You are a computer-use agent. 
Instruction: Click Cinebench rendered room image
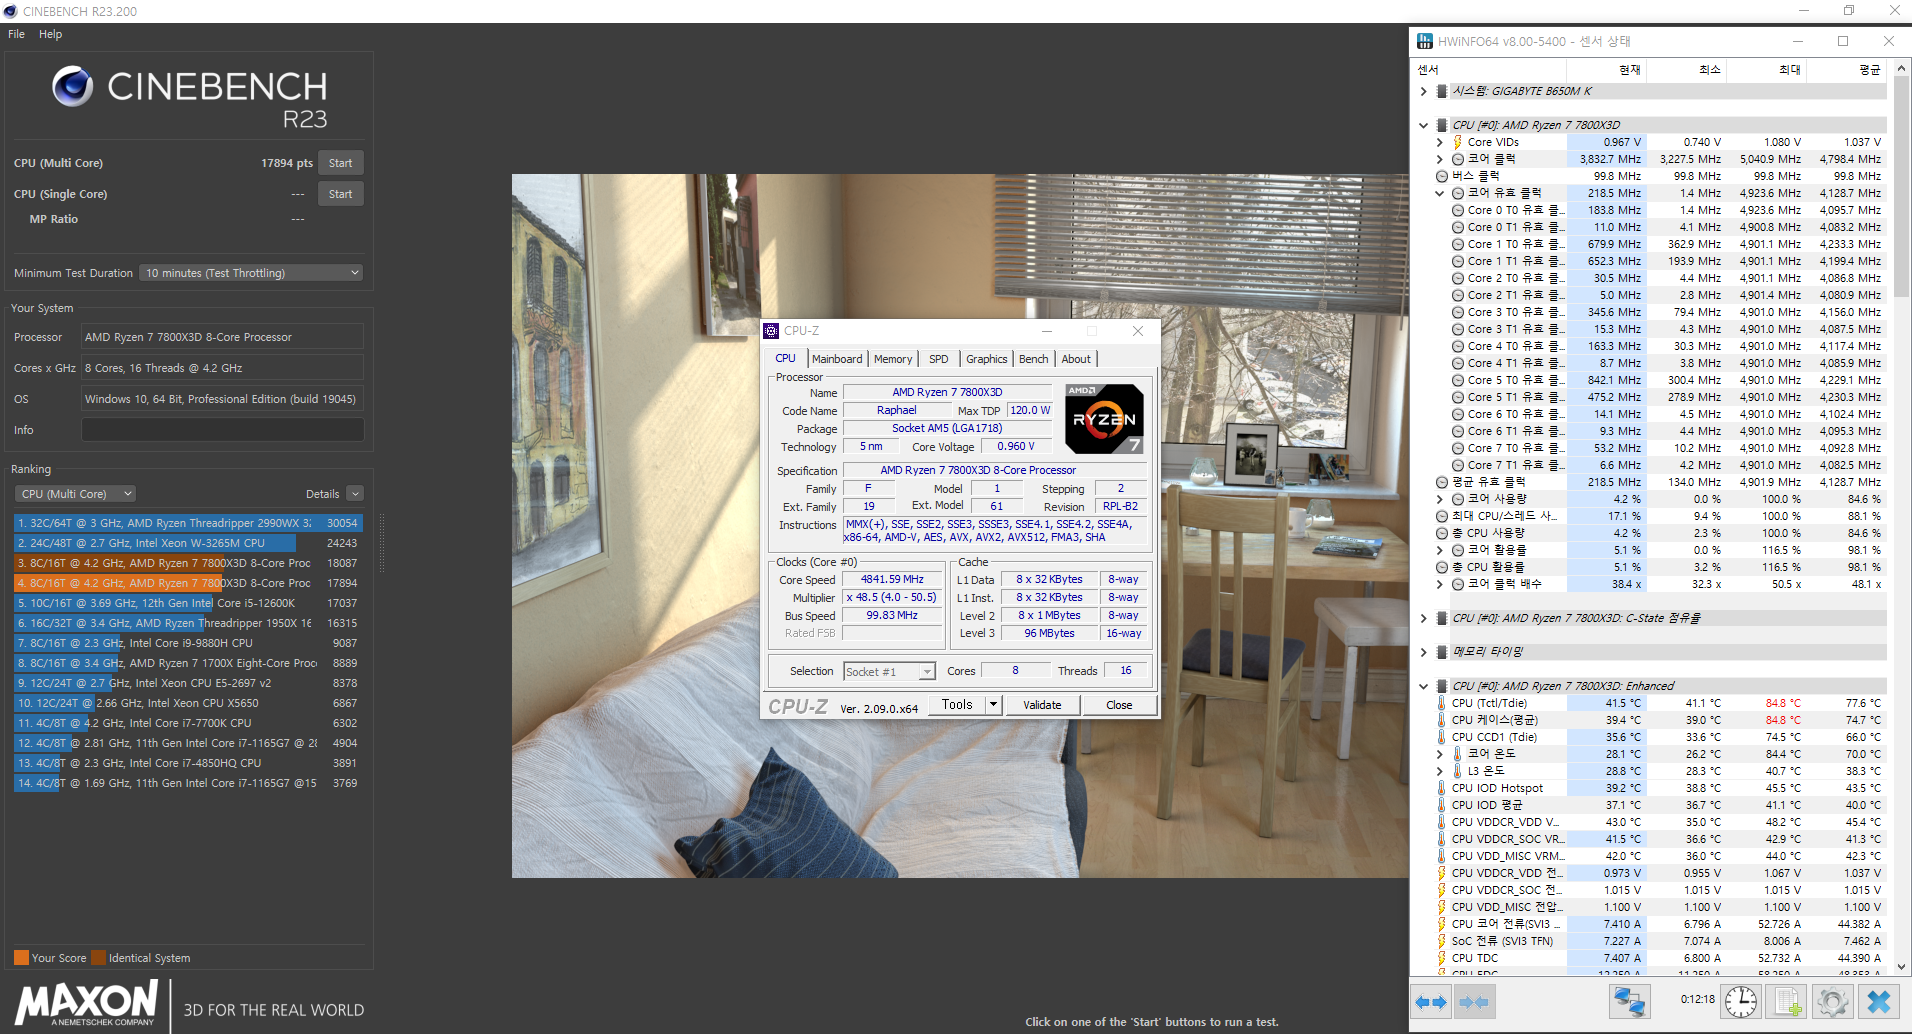(960, 526)
